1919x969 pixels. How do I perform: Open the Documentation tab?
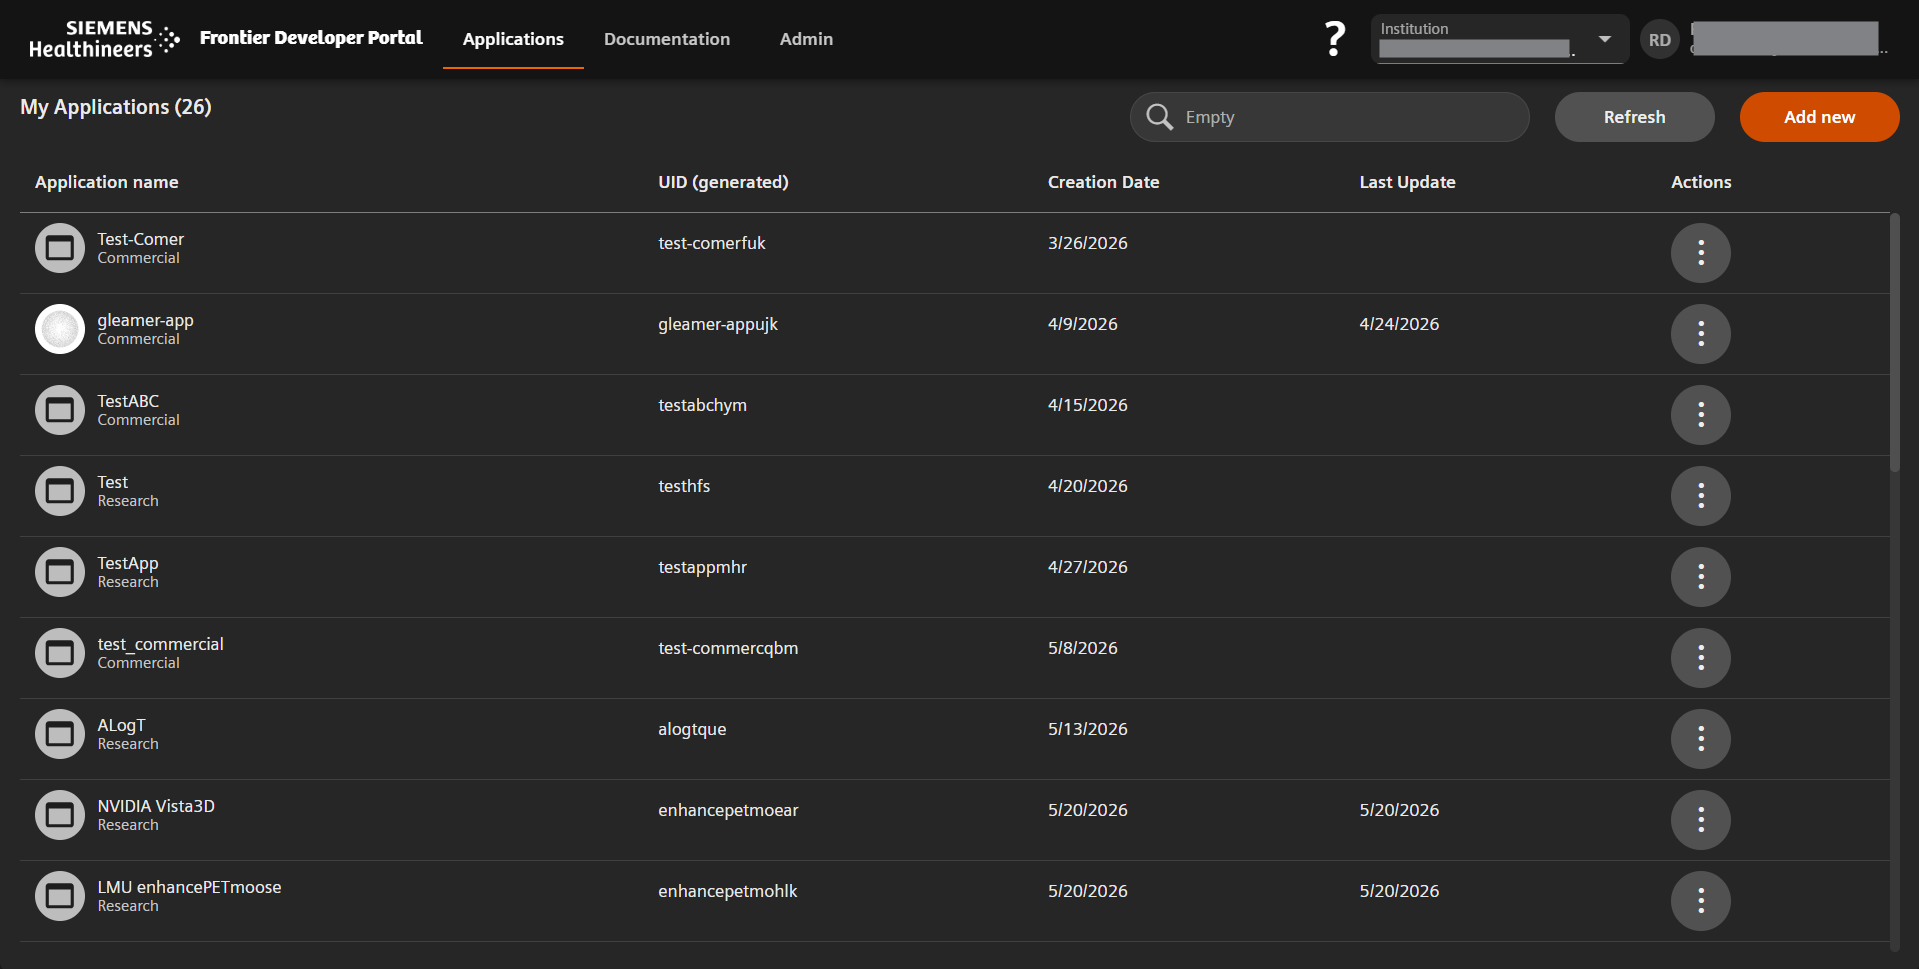(x=667, y=39)
